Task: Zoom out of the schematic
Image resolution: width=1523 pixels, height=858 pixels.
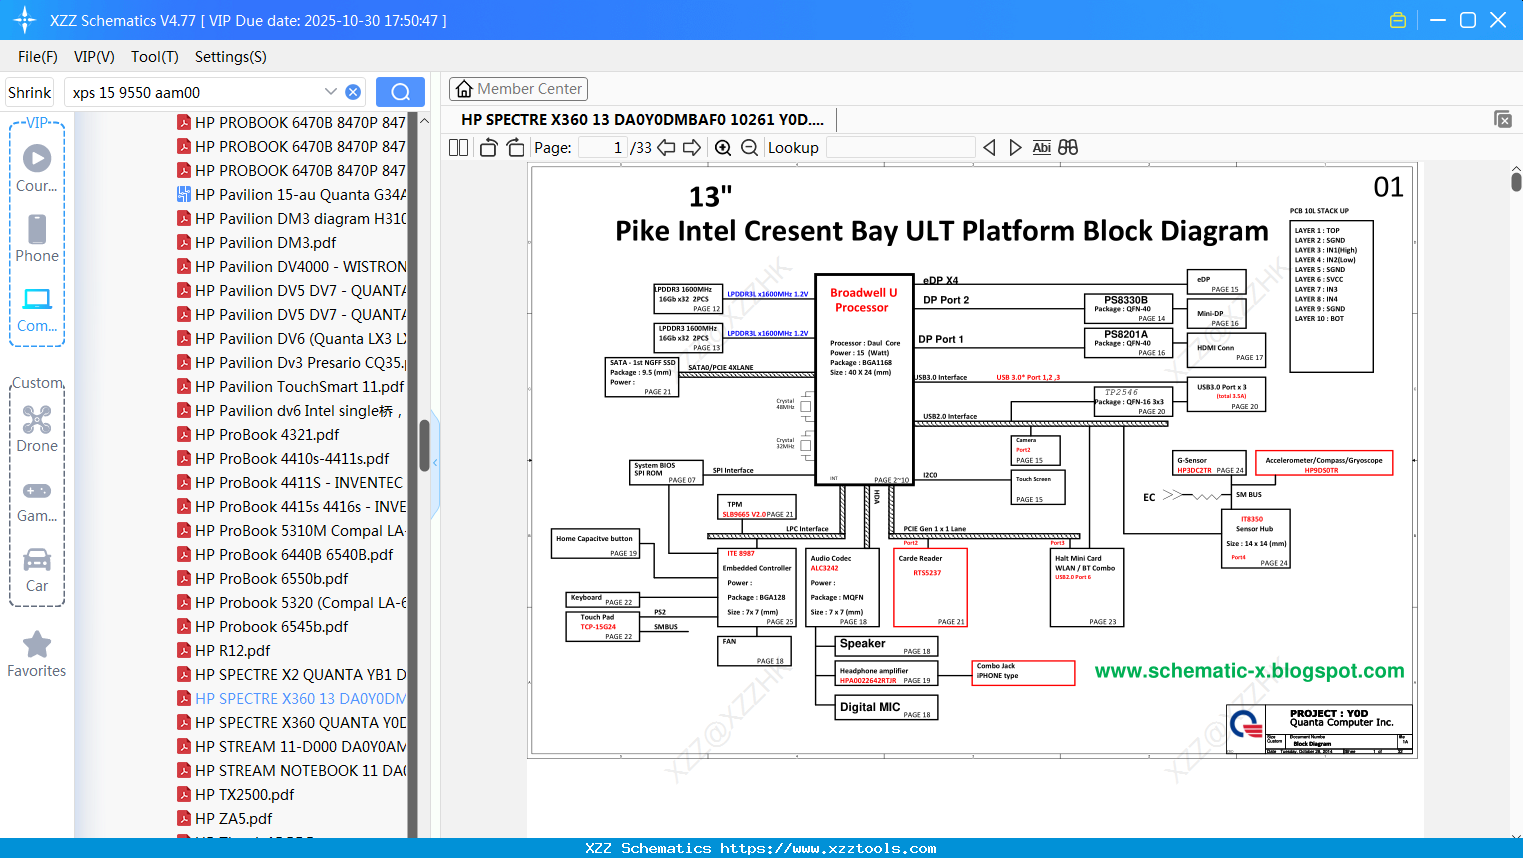Action: [x=749, y=147]
